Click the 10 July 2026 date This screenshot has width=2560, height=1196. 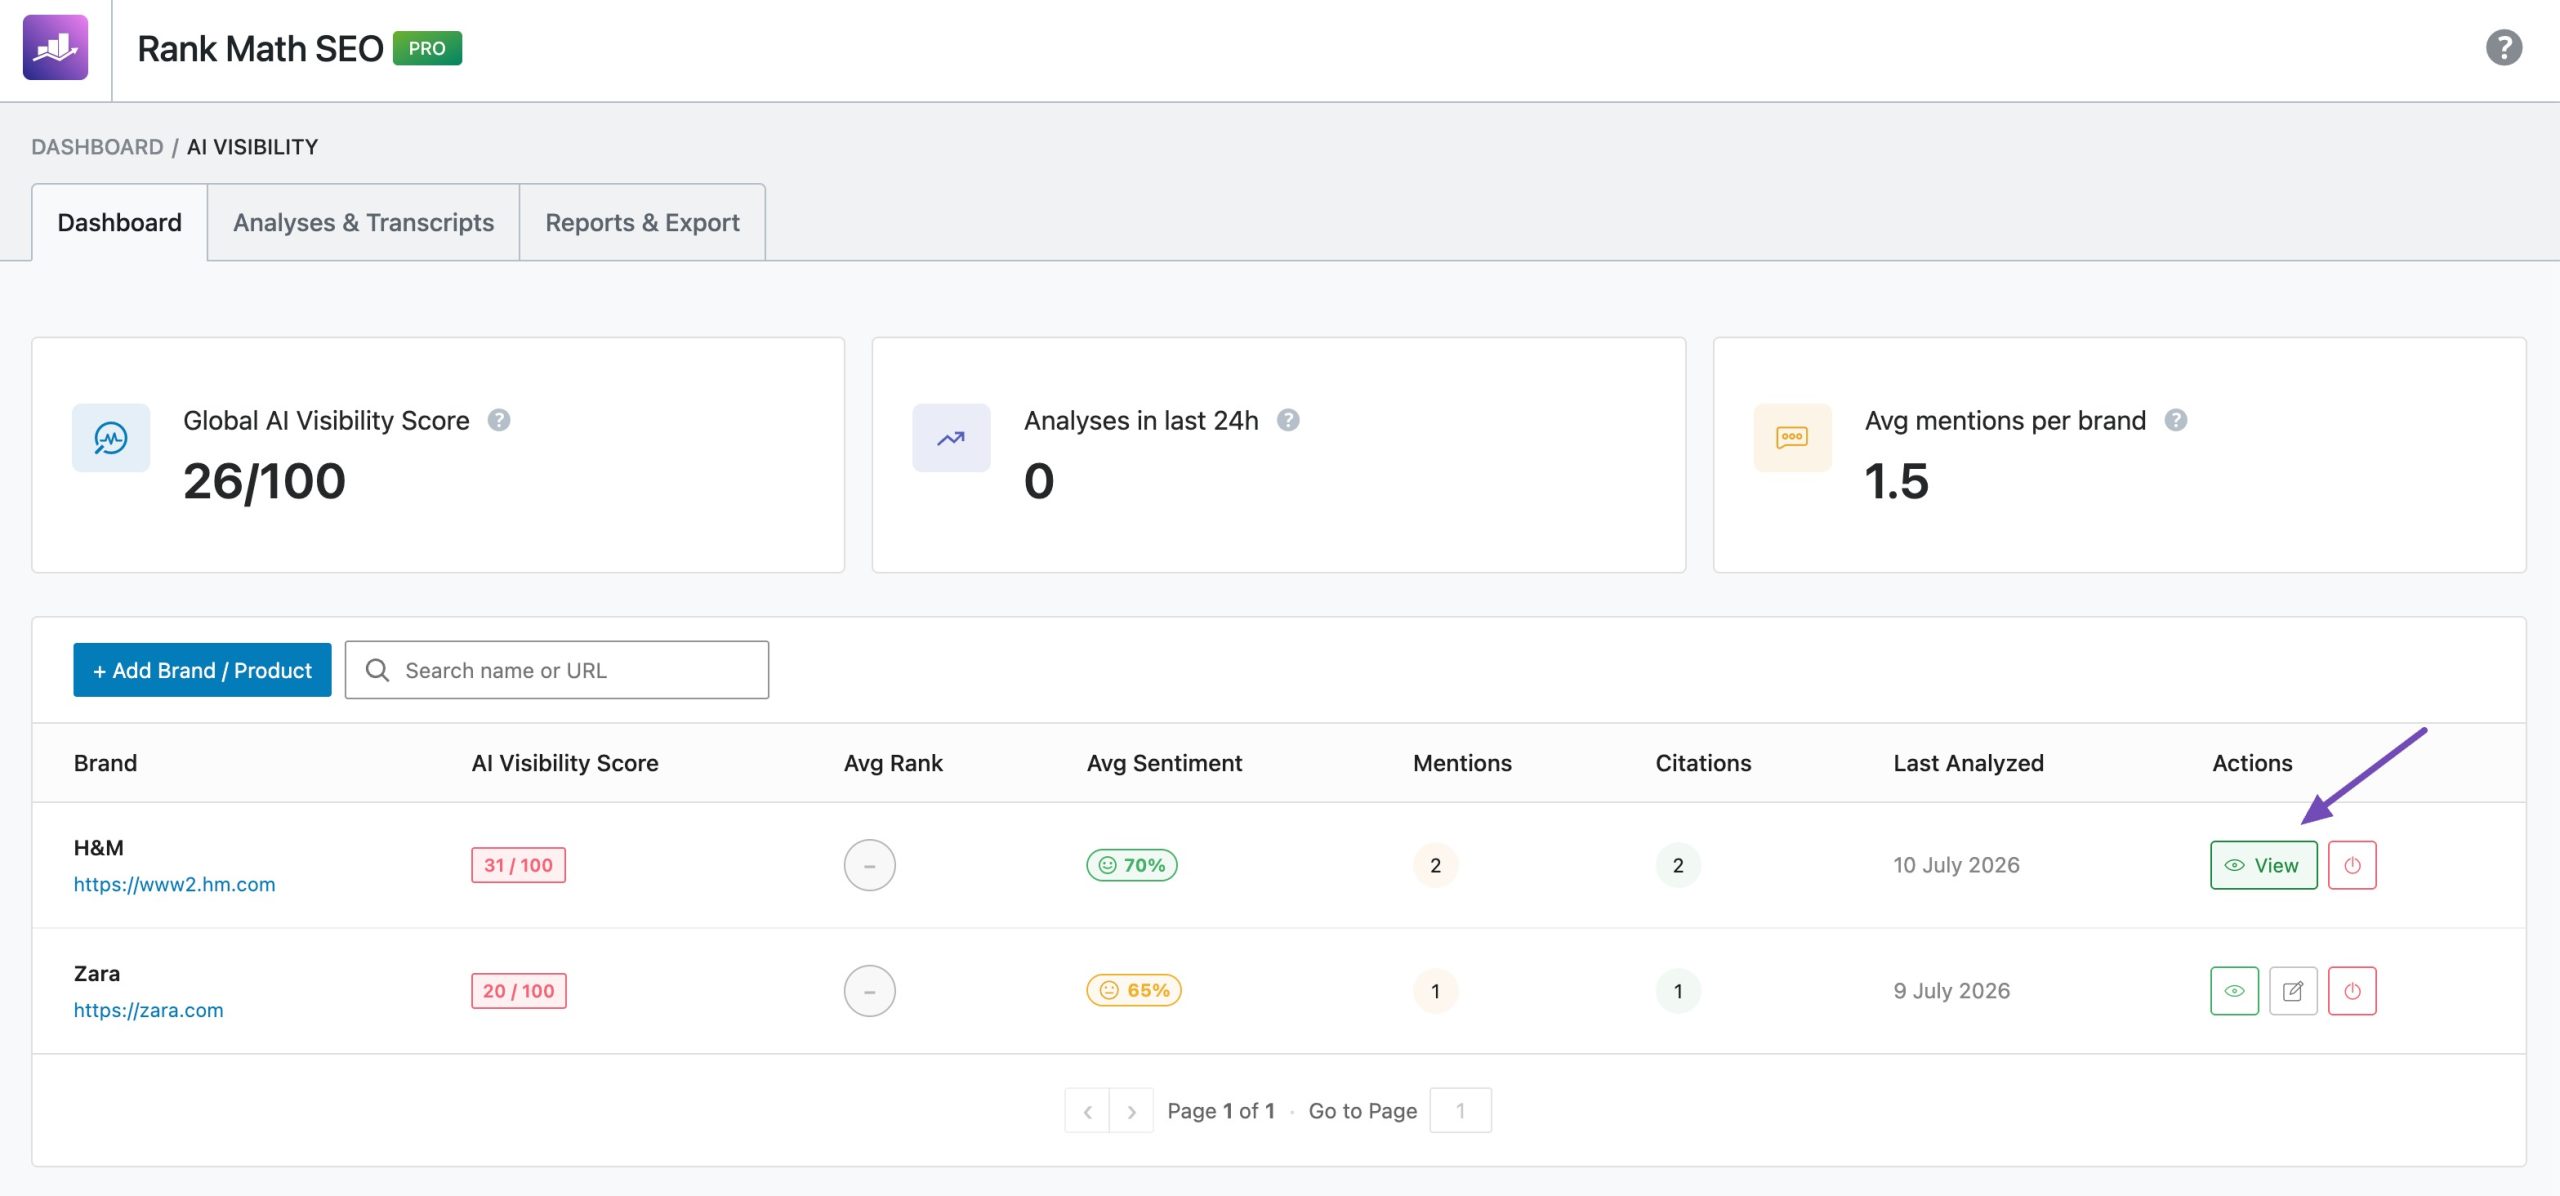coord(1956,865)
